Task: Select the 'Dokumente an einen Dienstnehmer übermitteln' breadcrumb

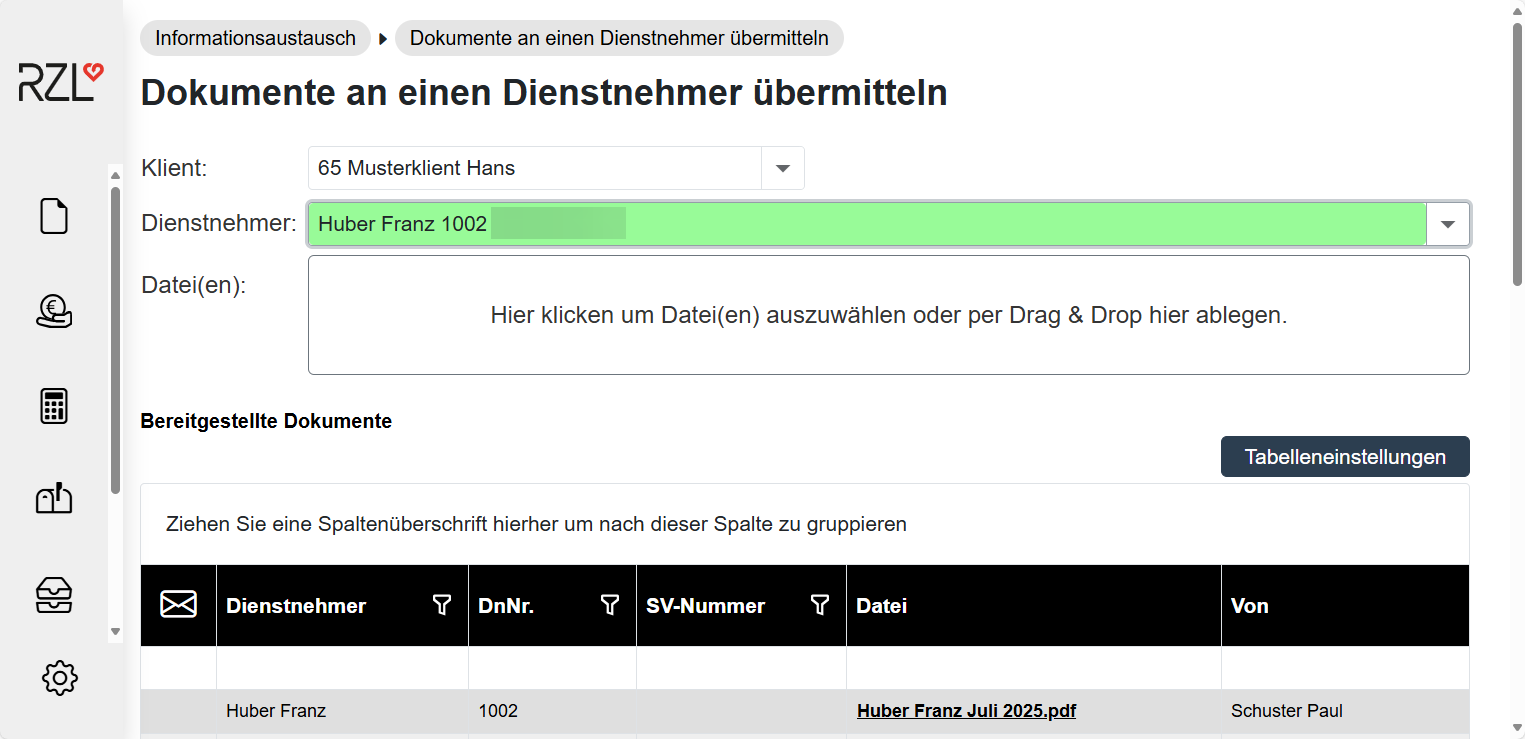Action: pyautogui.click(x=619, y=38)
